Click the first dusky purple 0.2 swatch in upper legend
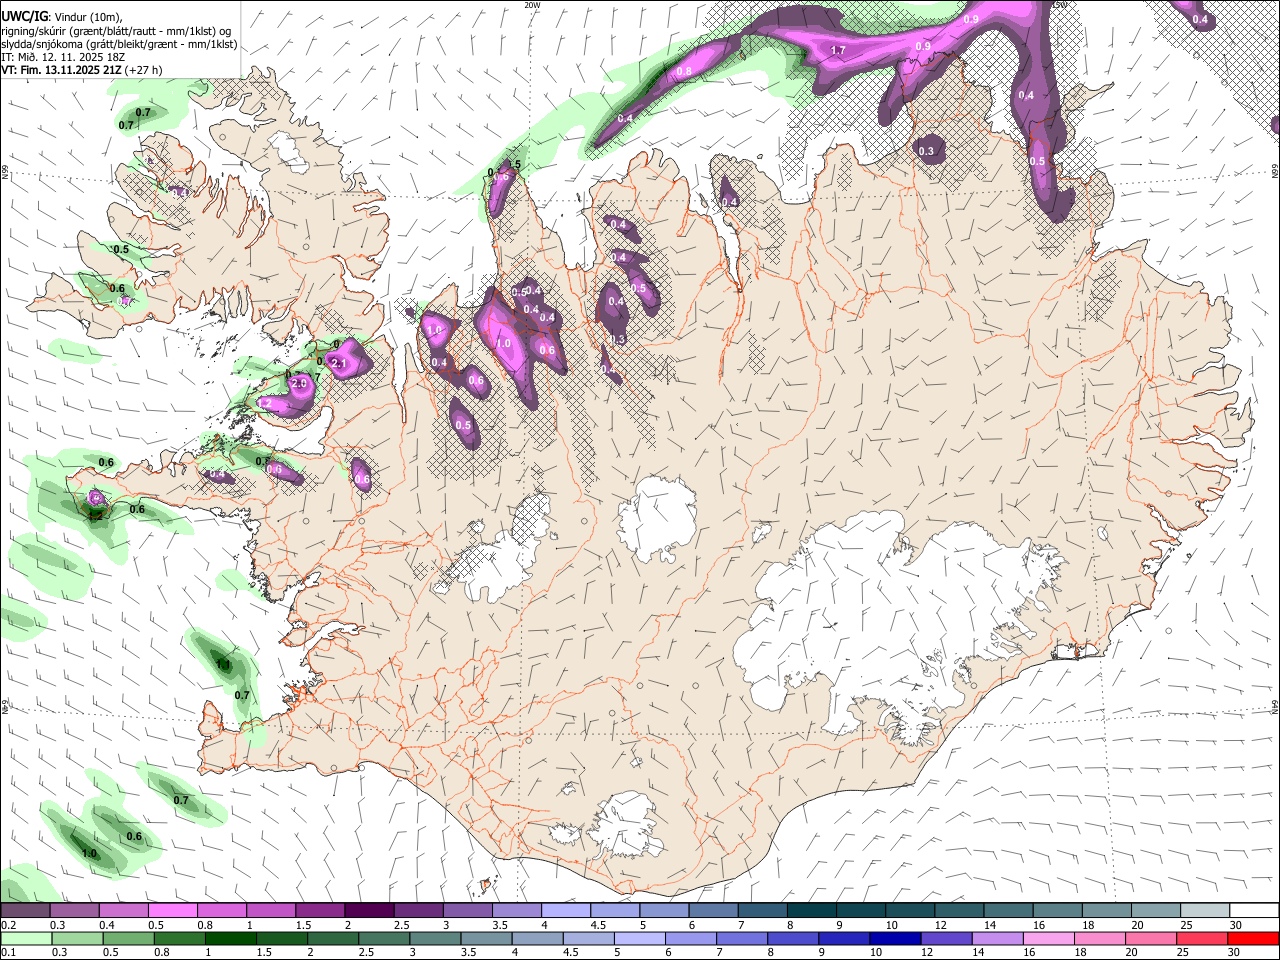The height and width of the screenshot is (960, 1280). pos(25,910)
